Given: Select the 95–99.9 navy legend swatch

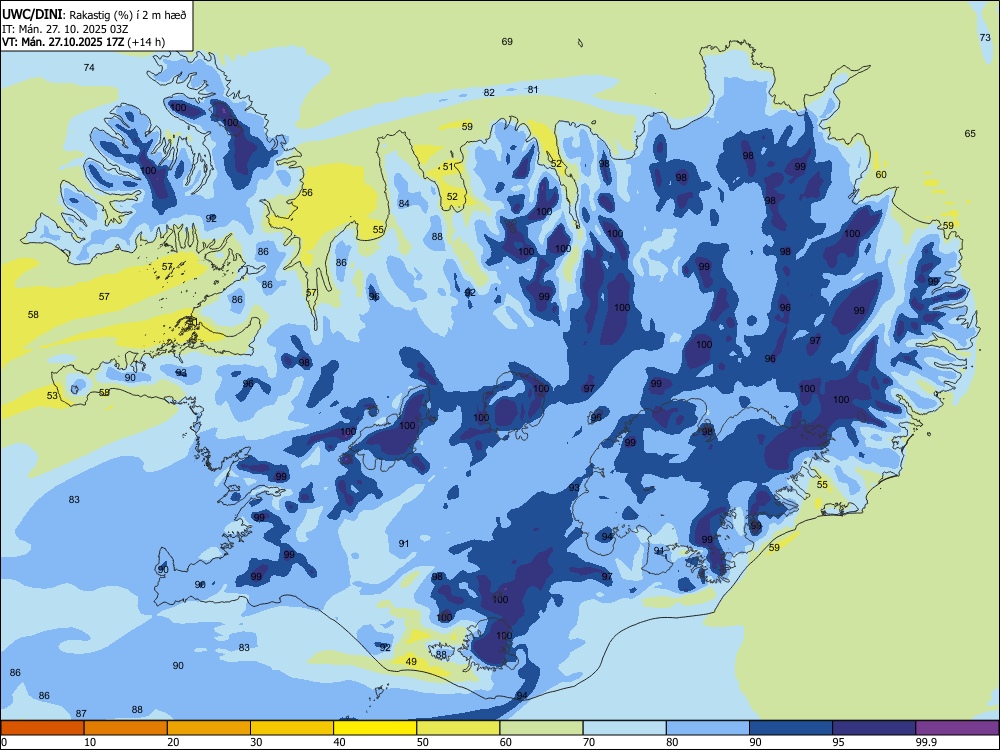Looking at the screenshot, I should [x=874, y=728].
